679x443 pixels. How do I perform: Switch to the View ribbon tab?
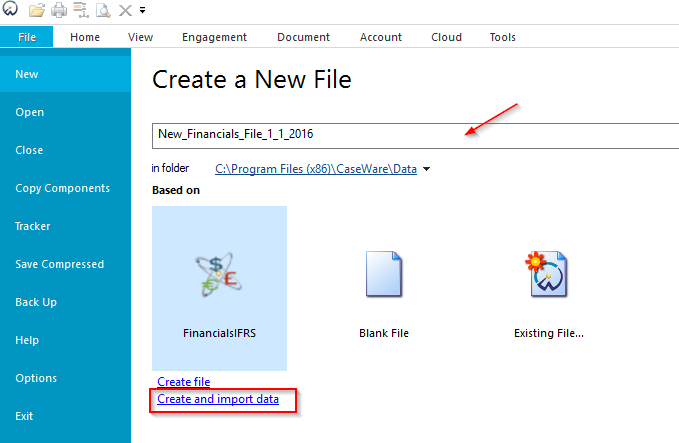point(140,37)
